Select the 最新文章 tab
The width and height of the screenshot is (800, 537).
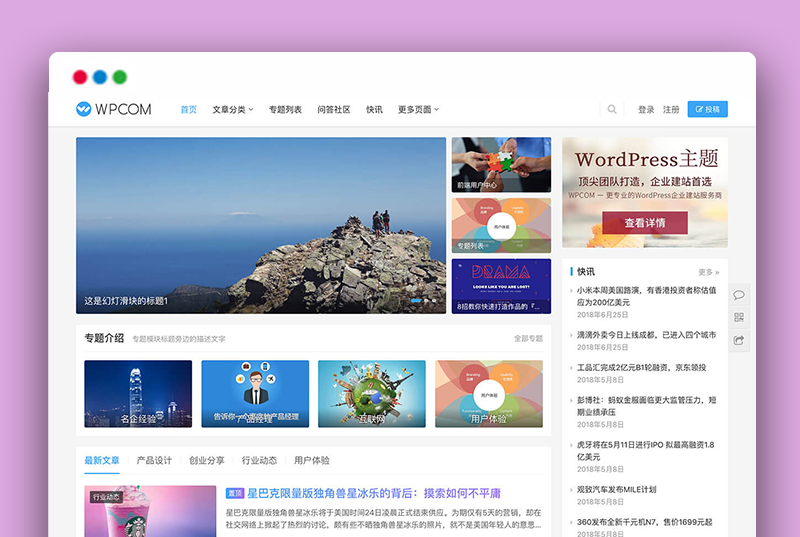pos(102,460)
